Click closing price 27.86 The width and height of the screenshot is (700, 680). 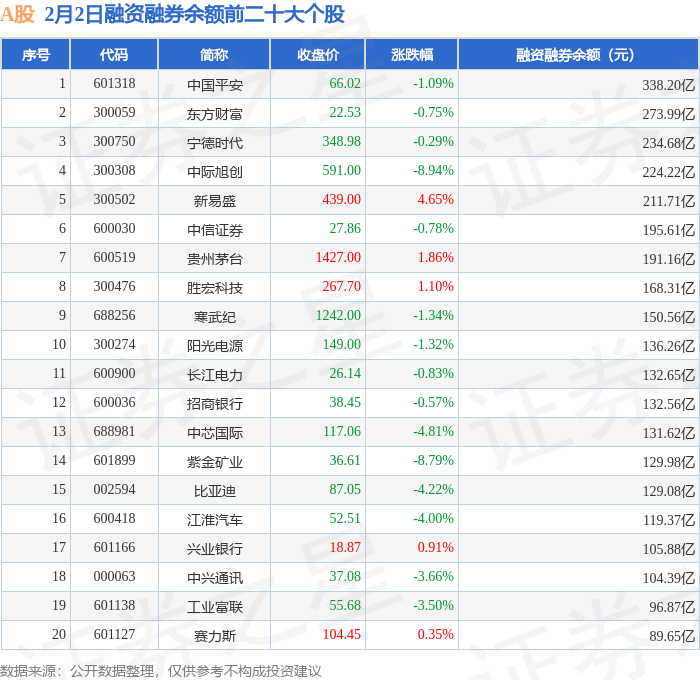pyautogui.click(x=345, y=229)
